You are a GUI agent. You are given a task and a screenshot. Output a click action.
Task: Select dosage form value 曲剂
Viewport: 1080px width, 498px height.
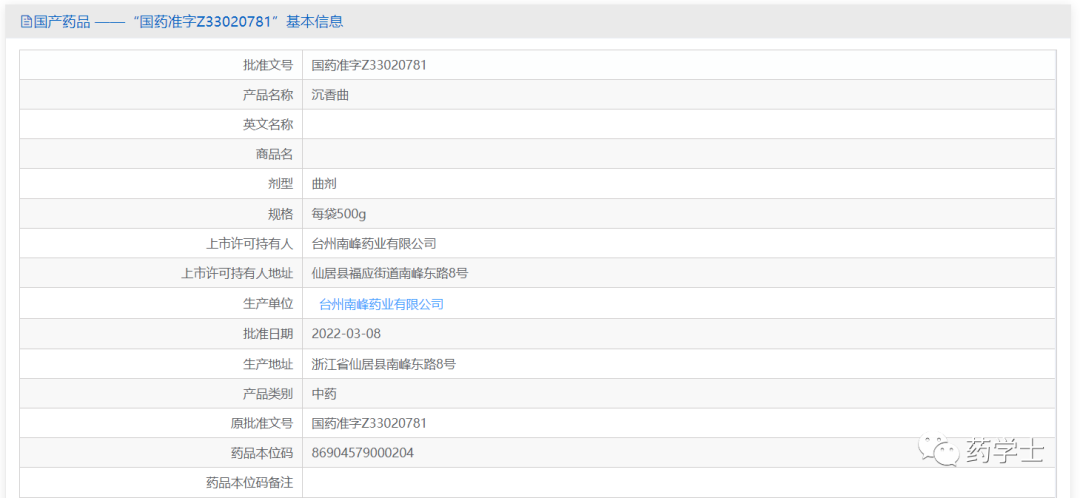[x=324, y=184]
